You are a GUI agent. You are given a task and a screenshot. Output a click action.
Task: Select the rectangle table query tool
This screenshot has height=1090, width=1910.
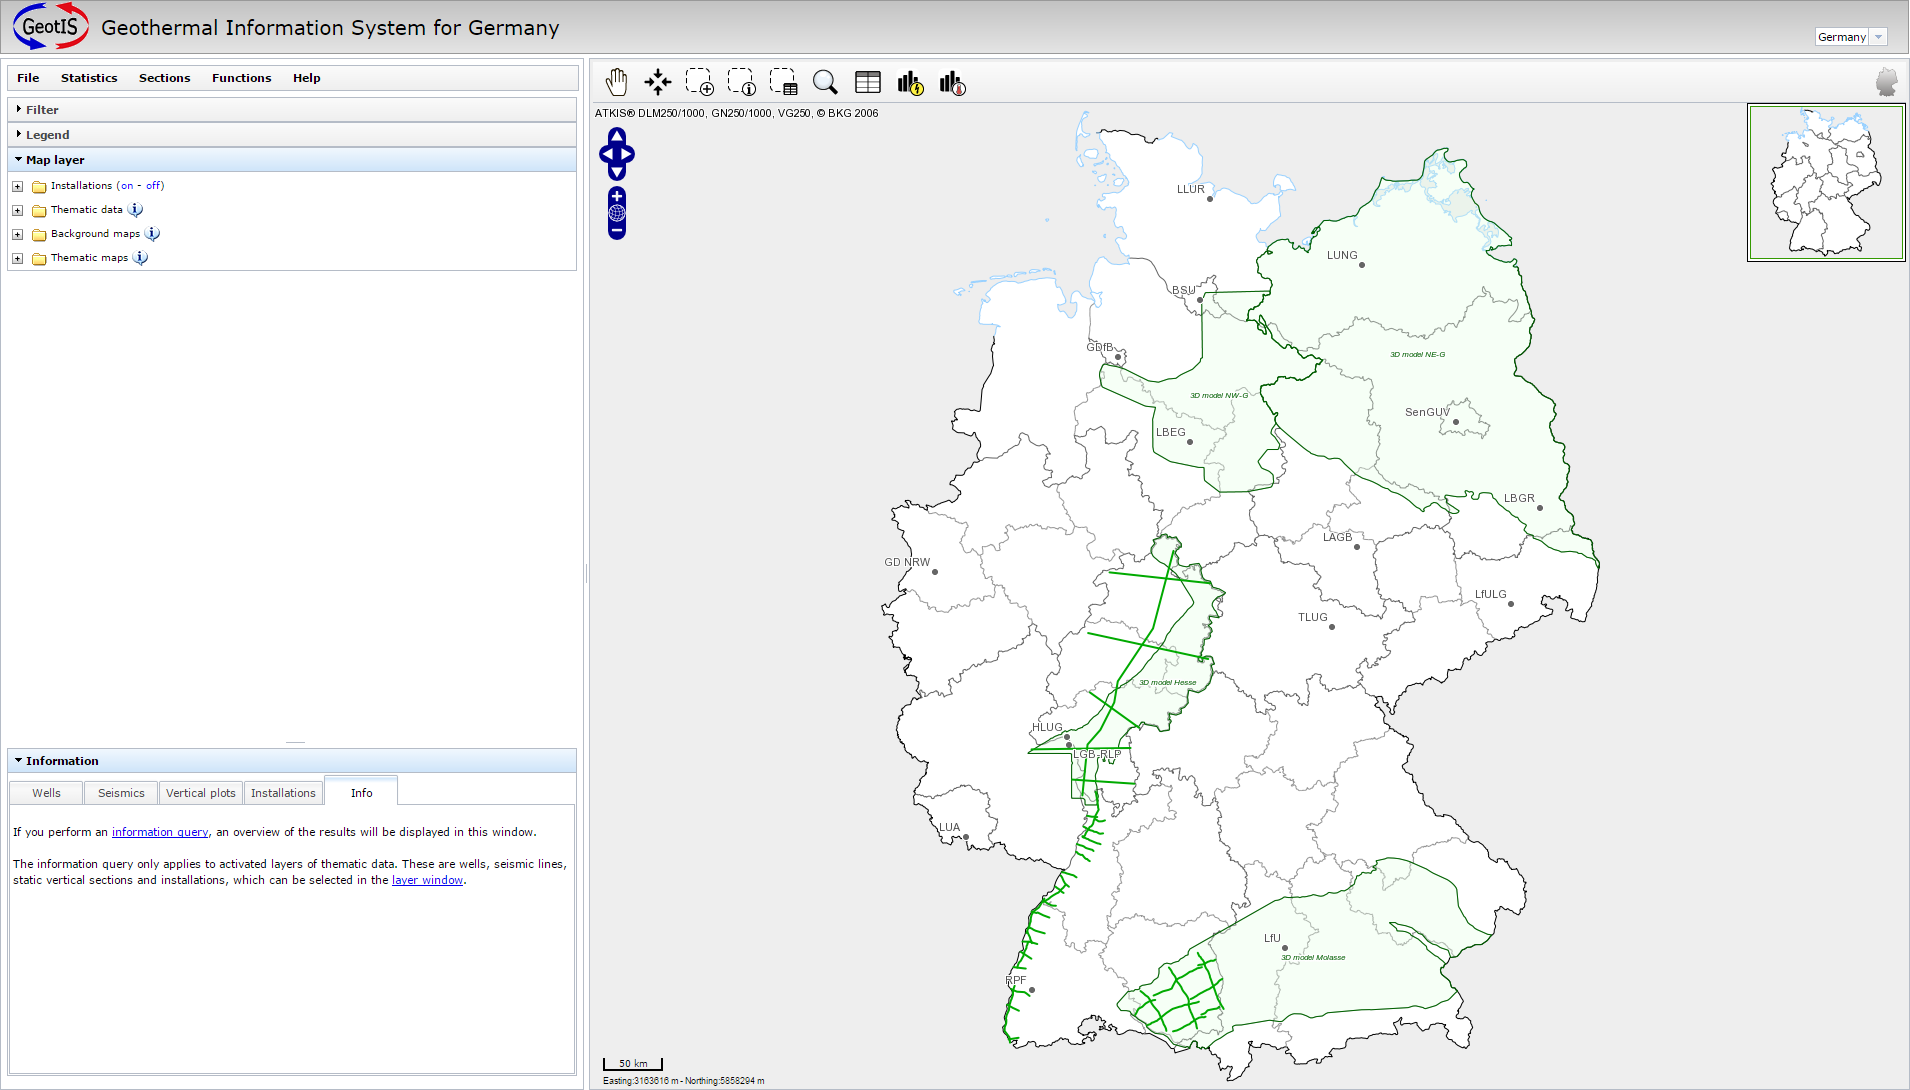coord(783,82)
